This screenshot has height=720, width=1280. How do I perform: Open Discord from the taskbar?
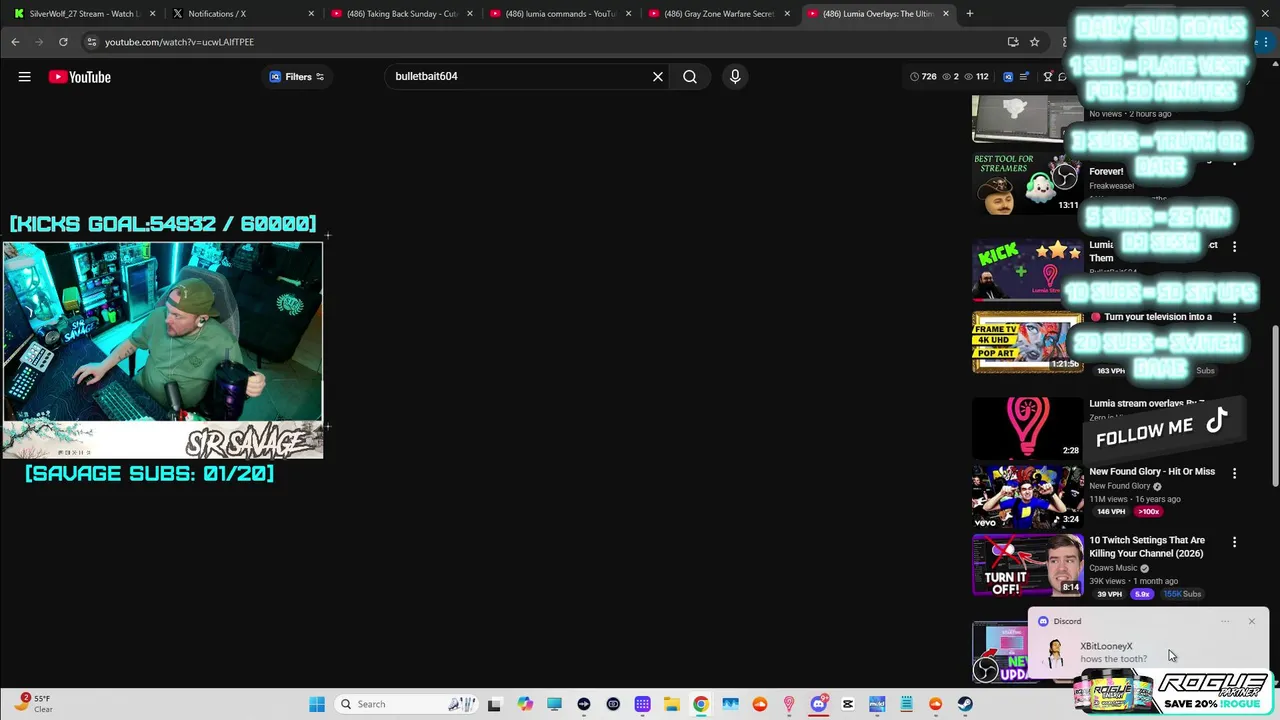(x=818, y=704)
